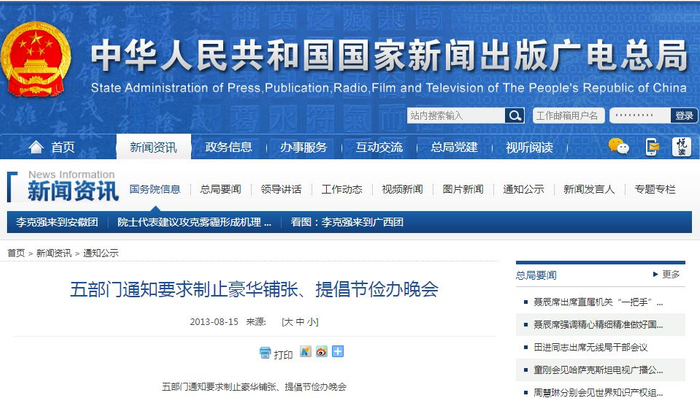Image resolution: width=700 pixels, height=401 pixels.
Task: Click the printer icon next to 打印
Action: tap(265, 353)
